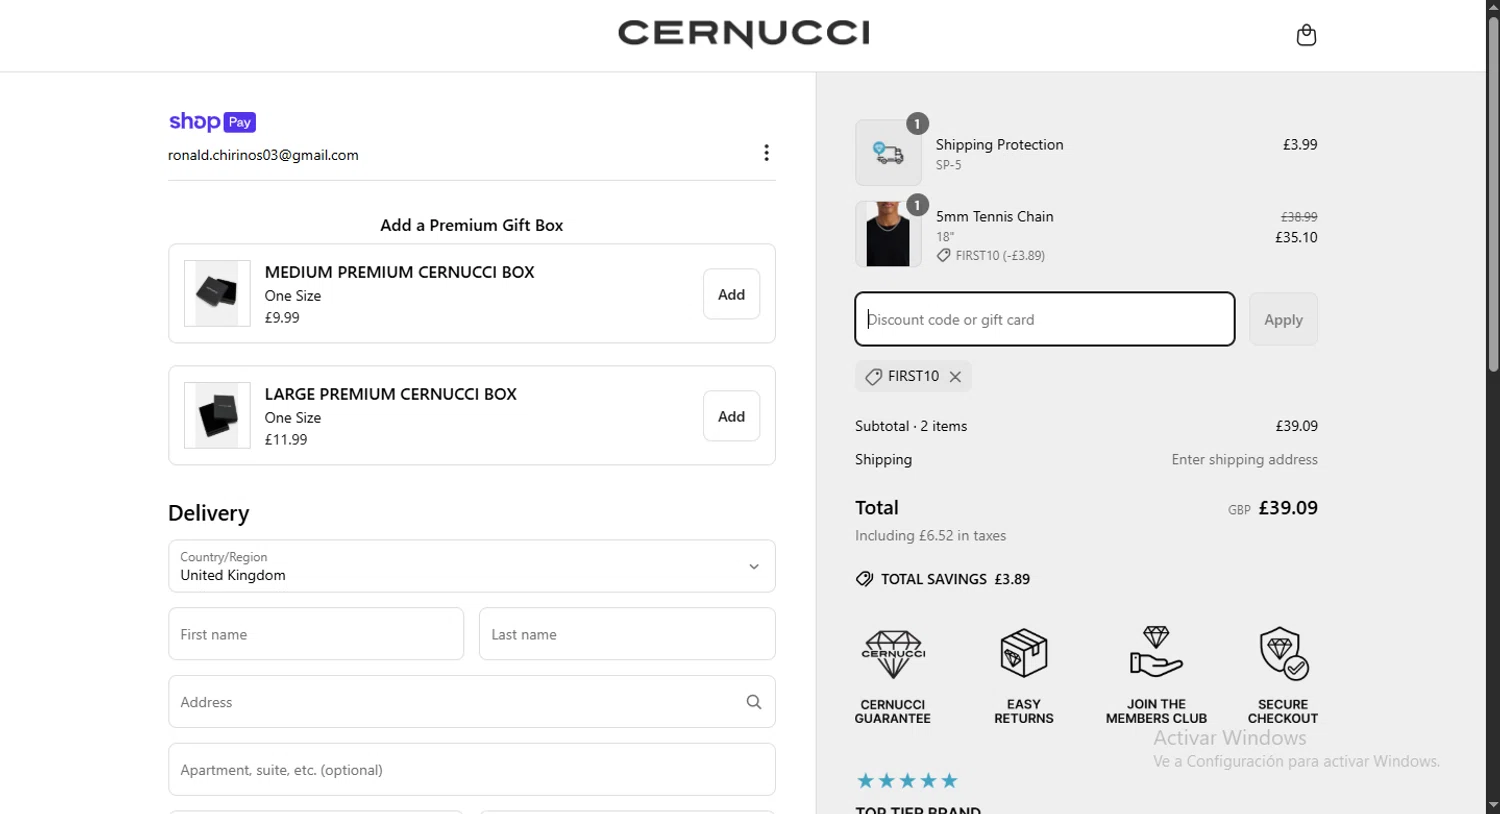Click the 'Shipping Protection' item name
Screen dimensions: 1500x814
[x=999, y=145]
